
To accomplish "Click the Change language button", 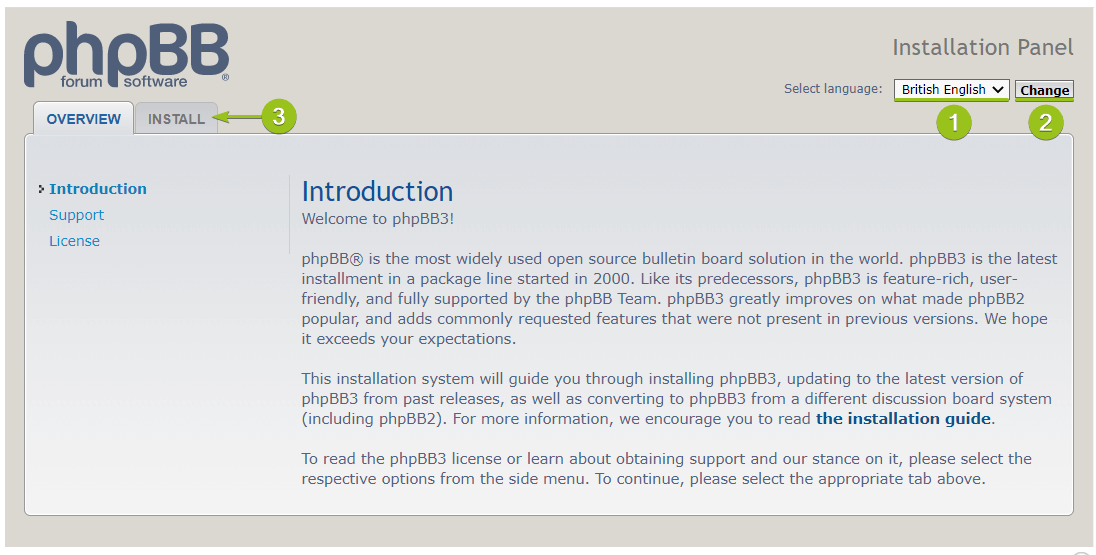I will [1044, 90].
